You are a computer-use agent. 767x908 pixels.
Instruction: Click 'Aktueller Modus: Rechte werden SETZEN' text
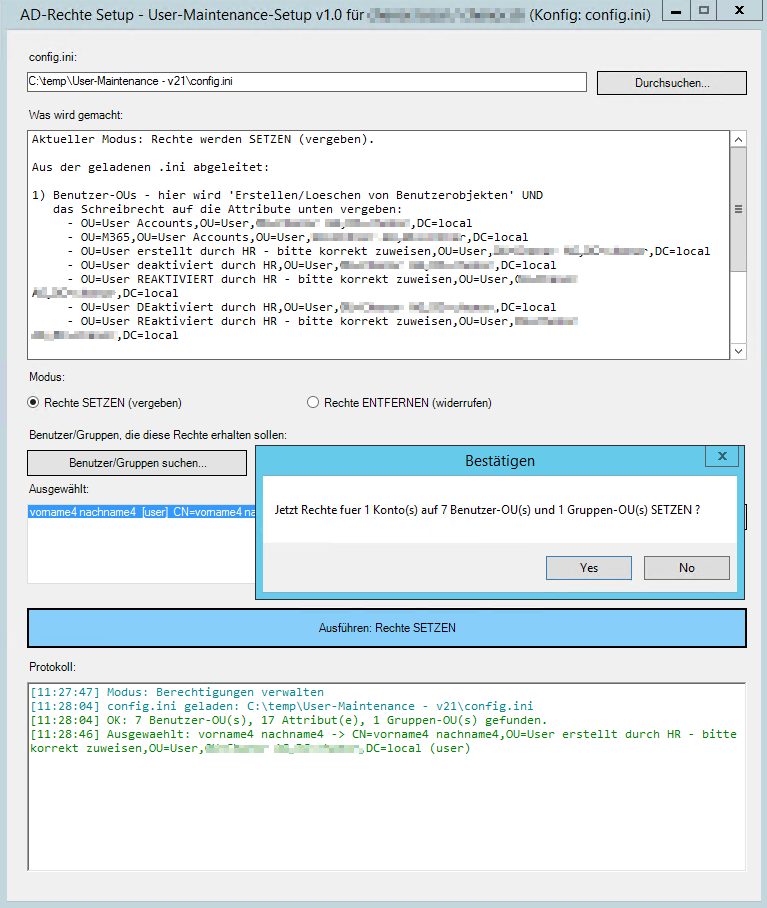coord(203,139)
